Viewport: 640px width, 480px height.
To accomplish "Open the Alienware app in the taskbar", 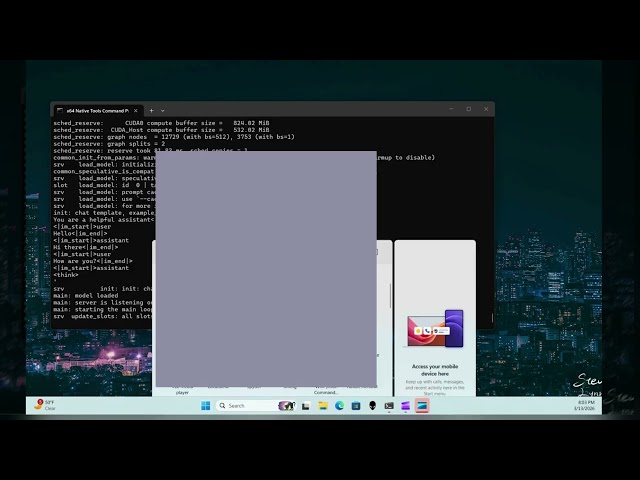I will 372,405.
